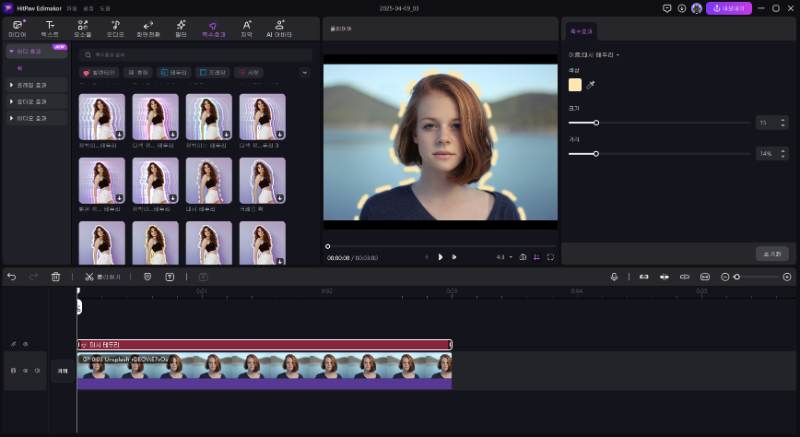
Task: Click the undo arrow icon
Action: (x=12, y=276)
